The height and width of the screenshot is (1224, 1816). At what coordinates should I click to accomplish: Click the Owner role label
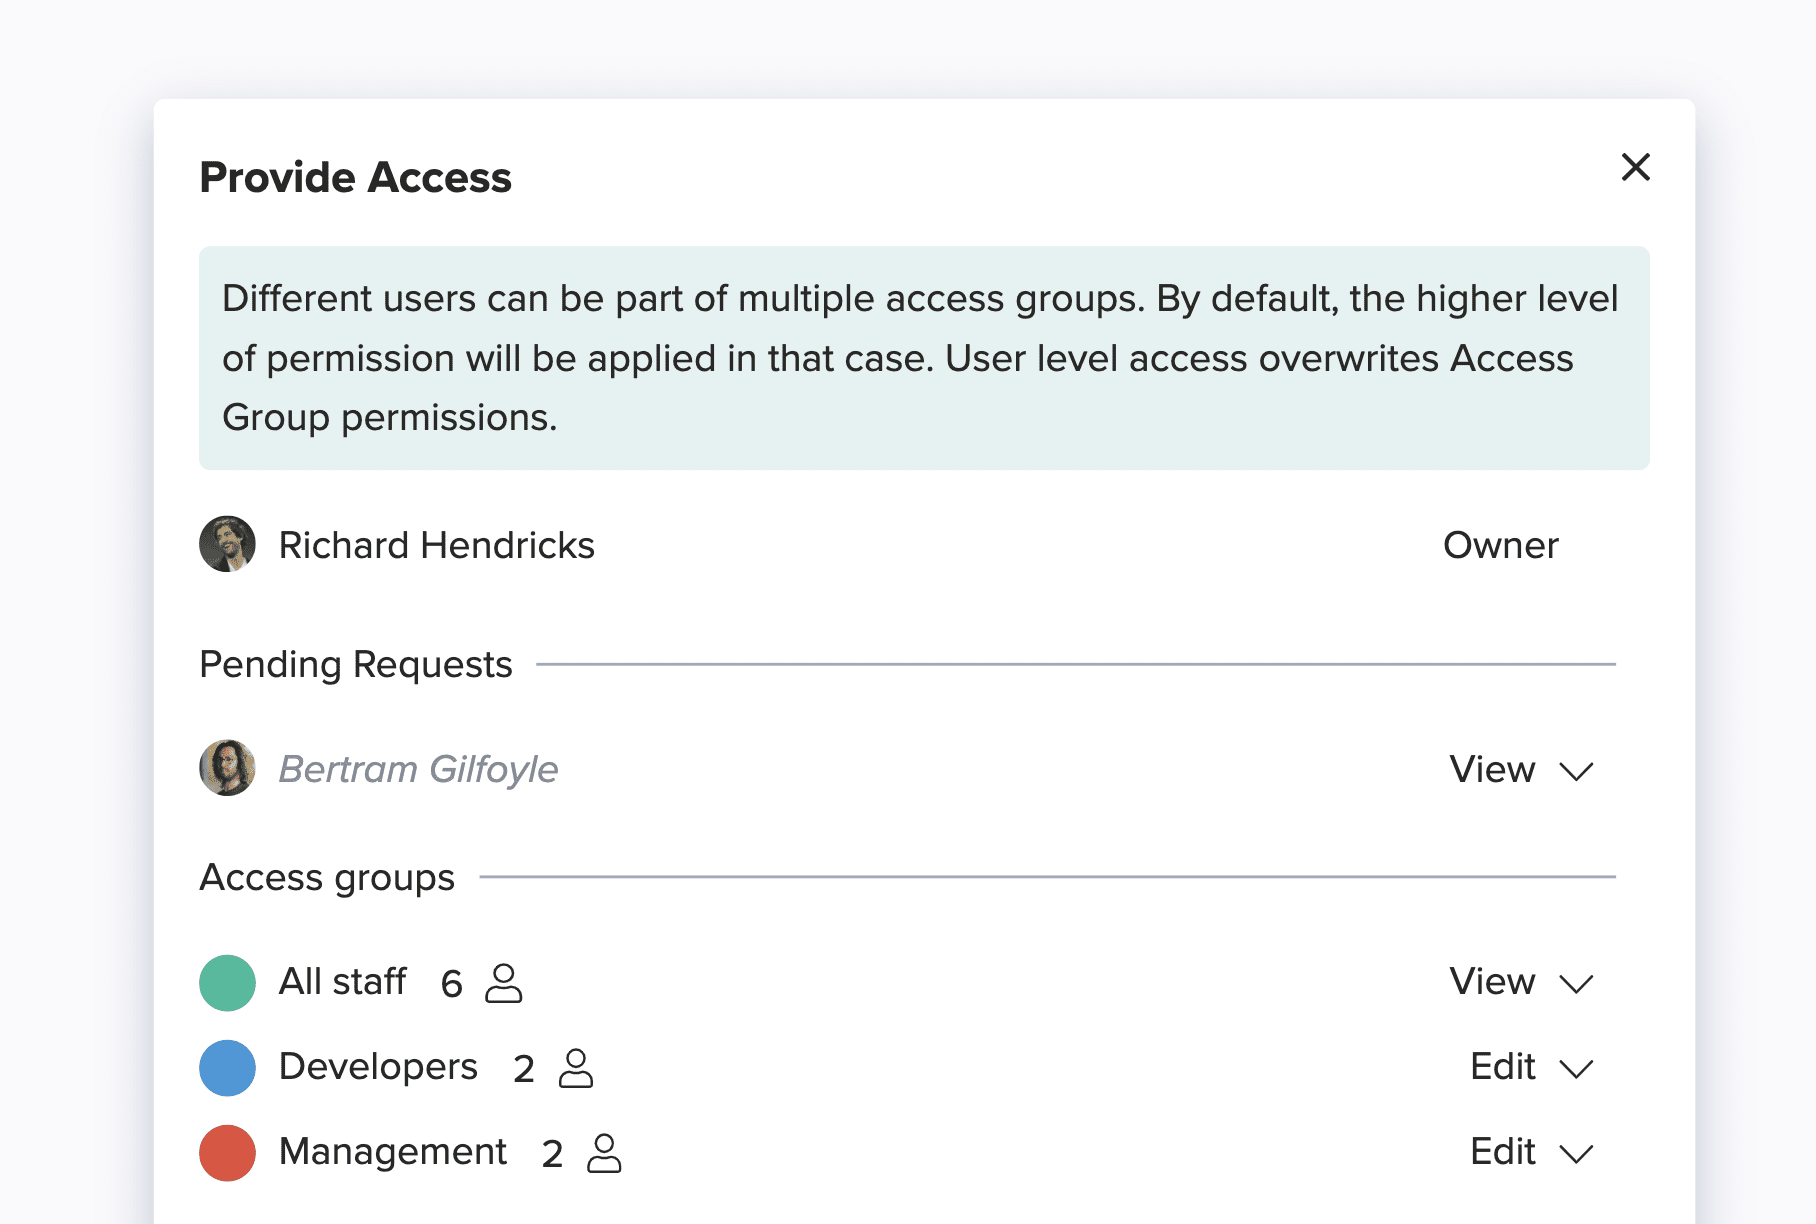tap(1500, 545)
